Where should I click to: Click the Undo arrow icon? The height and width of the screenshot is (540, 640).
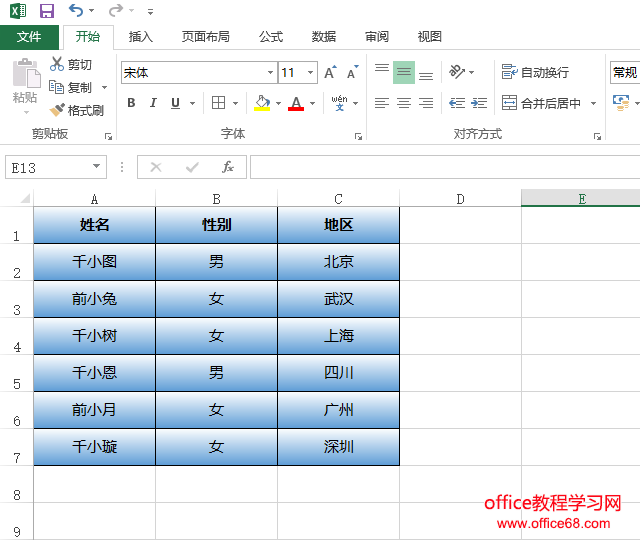pyautogui.click(x=76, y=10)
